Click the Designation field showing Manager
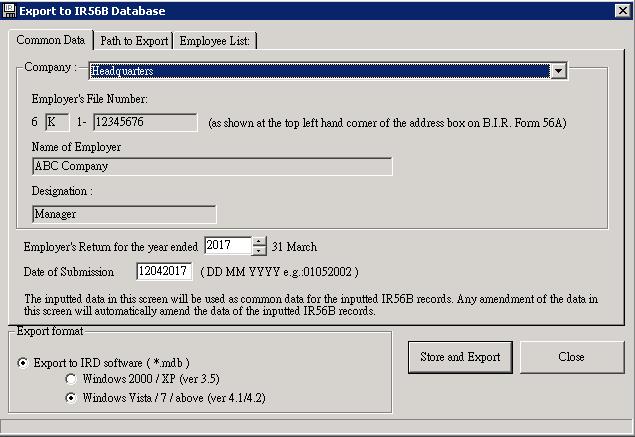 point(124,214)
